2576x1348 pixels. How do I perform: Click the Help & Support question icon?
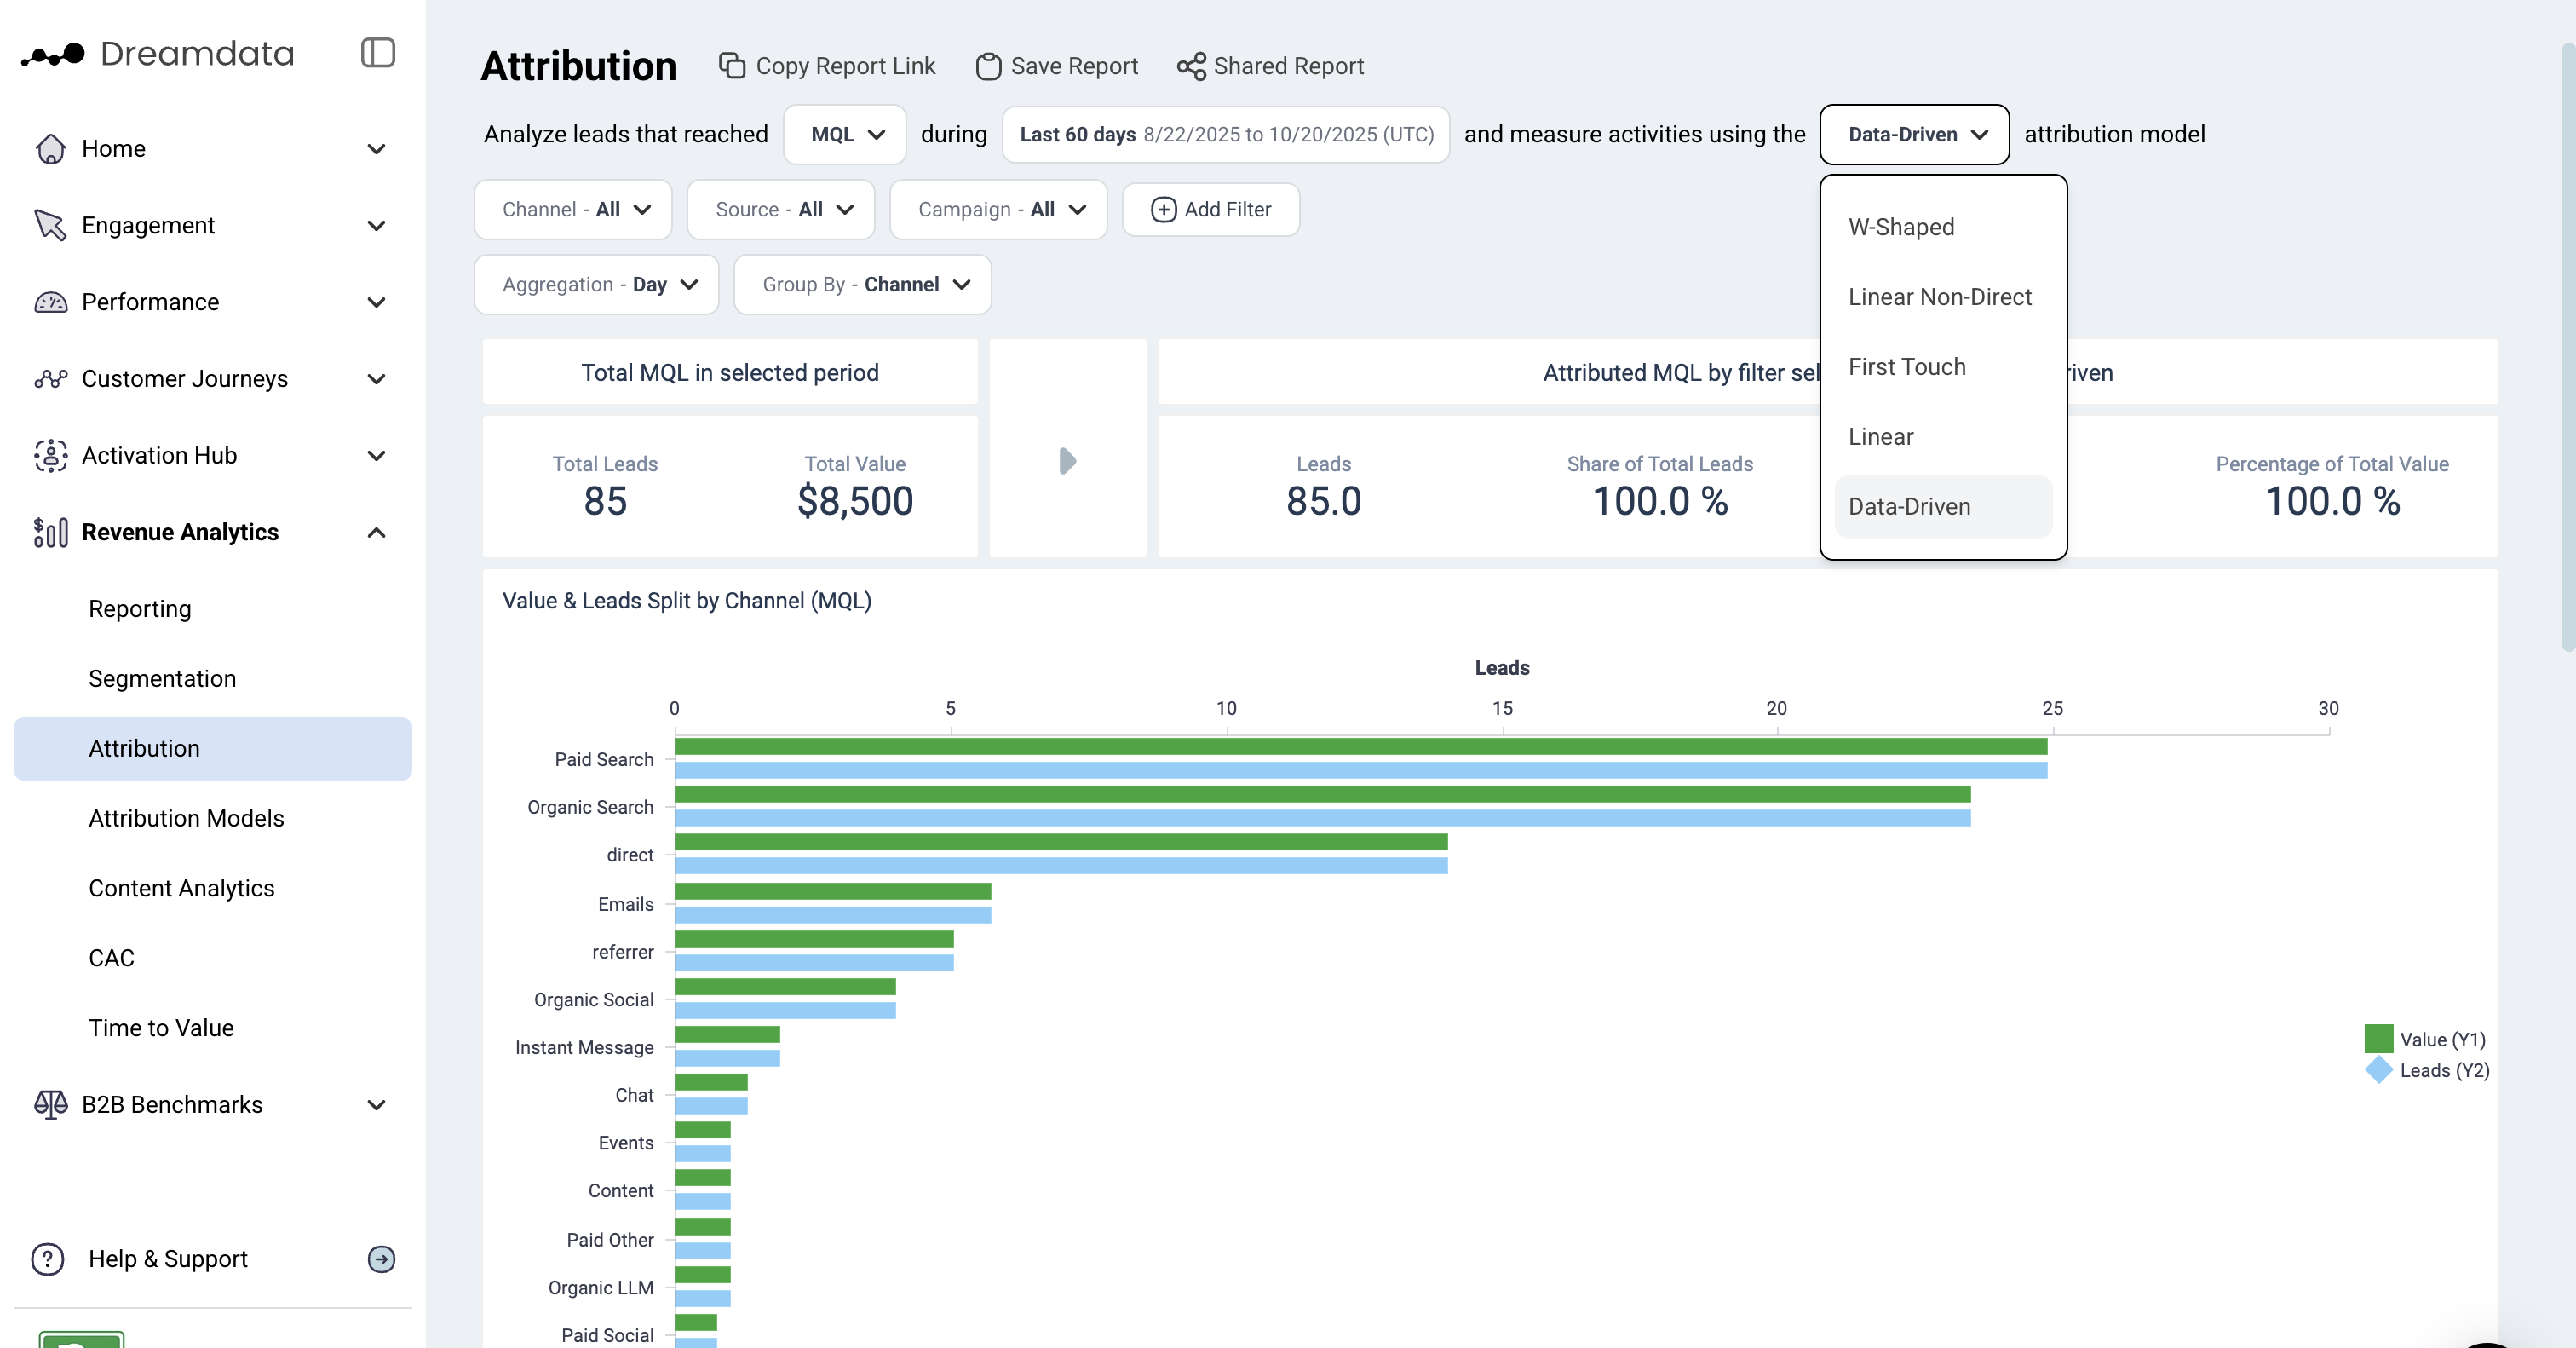coord(48,1259)
